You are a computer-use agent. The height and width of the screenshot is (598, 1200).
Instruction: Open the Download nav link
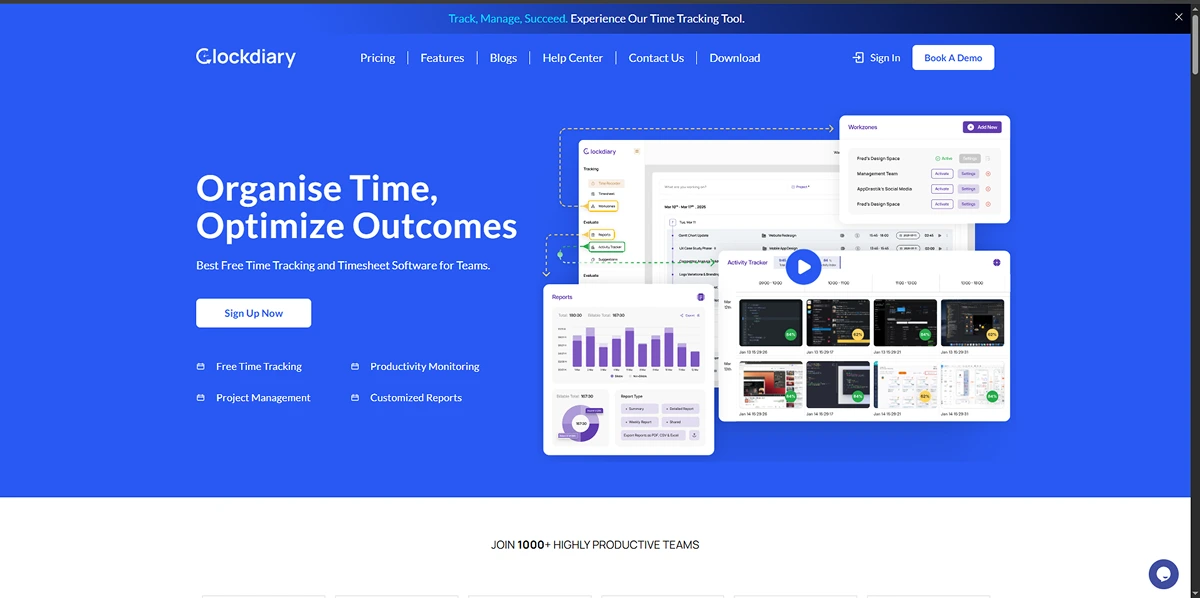pos(735,58)
